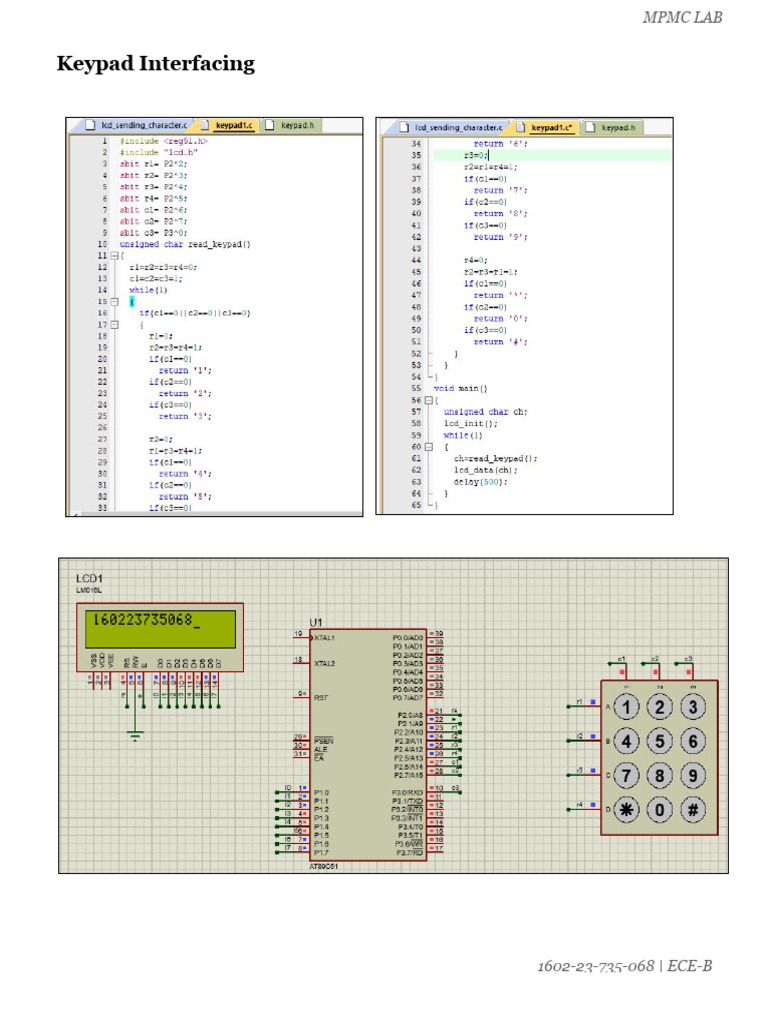Image resolution: width=768 pixels, height=1024 pixels.
Task: Click keypad hash (#) key
Action: [693, 810]
